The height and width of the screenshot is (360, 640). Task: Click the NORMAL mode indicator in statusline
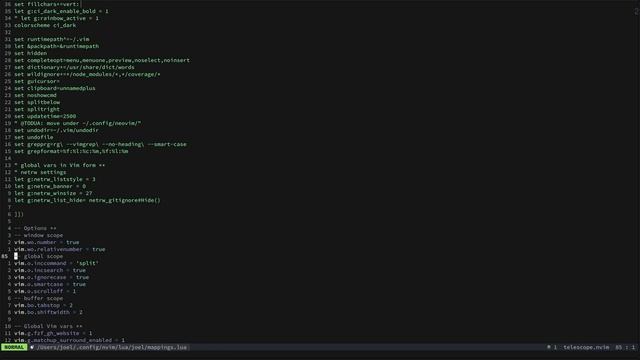pyautogui.click(x=14, y=347)
